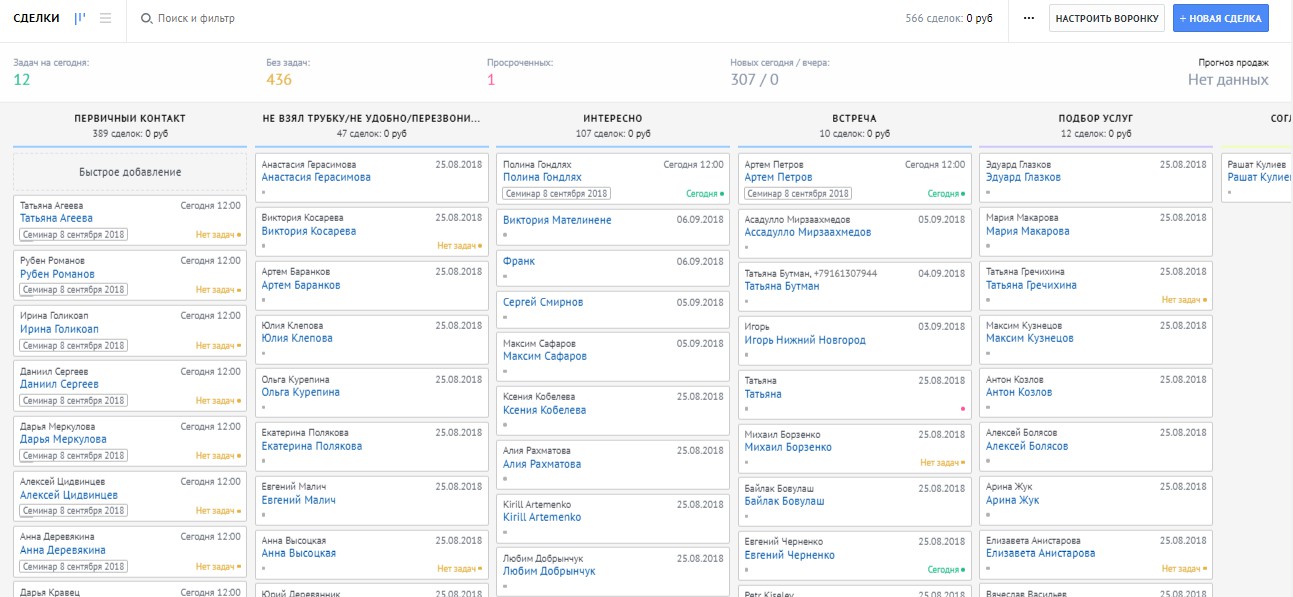The image size is (1293, 597).
Task: Switch to pipeline board view icon
Action: tap(81, 18)
